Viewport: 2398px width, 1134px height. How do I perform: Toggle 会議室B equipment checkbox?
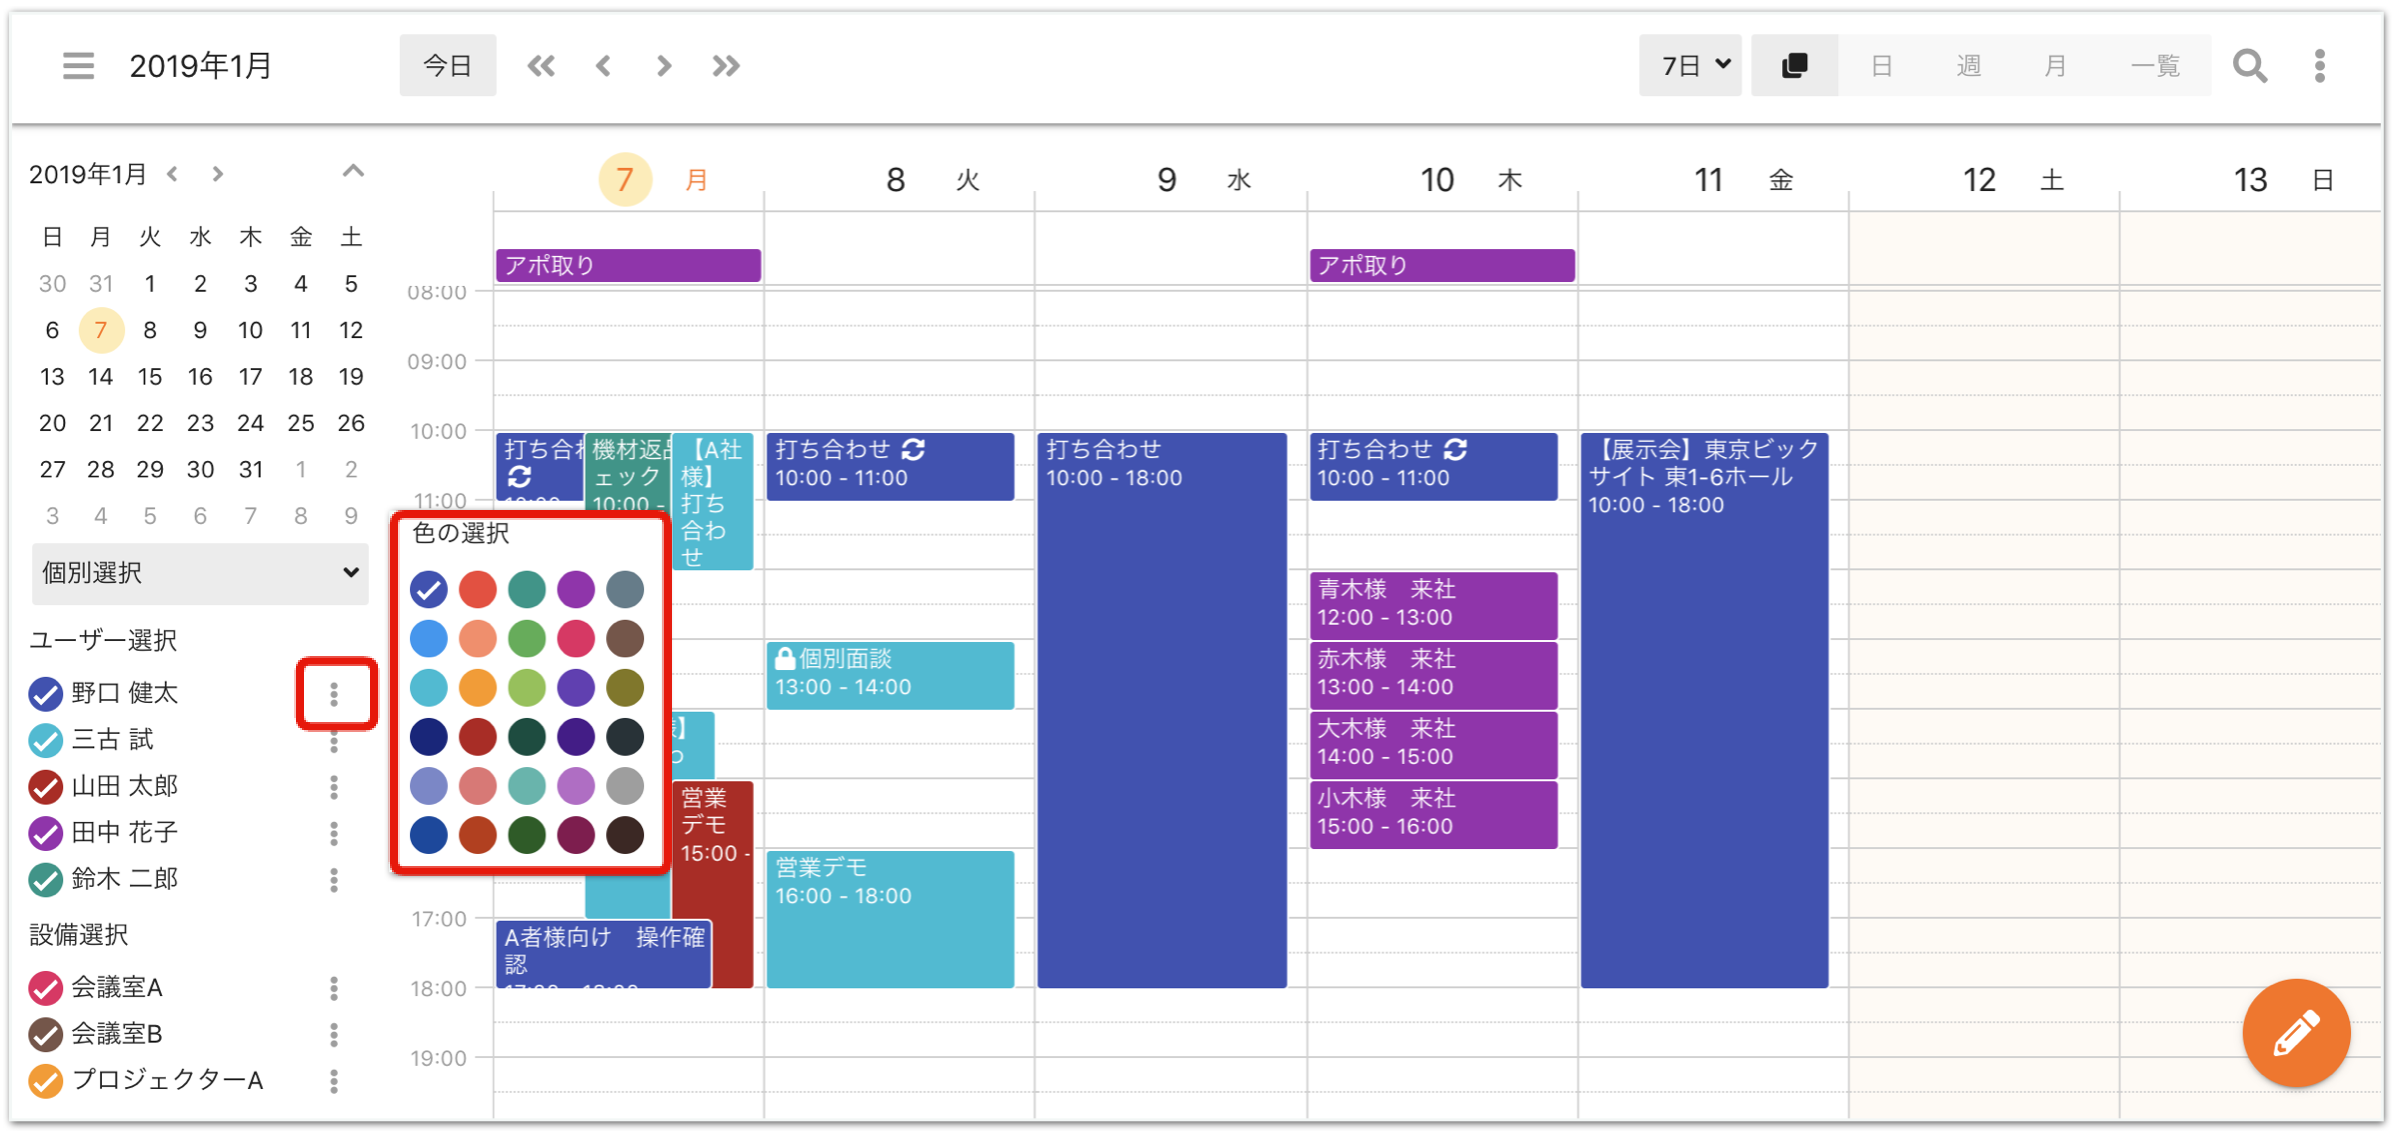coord(45,1034)
